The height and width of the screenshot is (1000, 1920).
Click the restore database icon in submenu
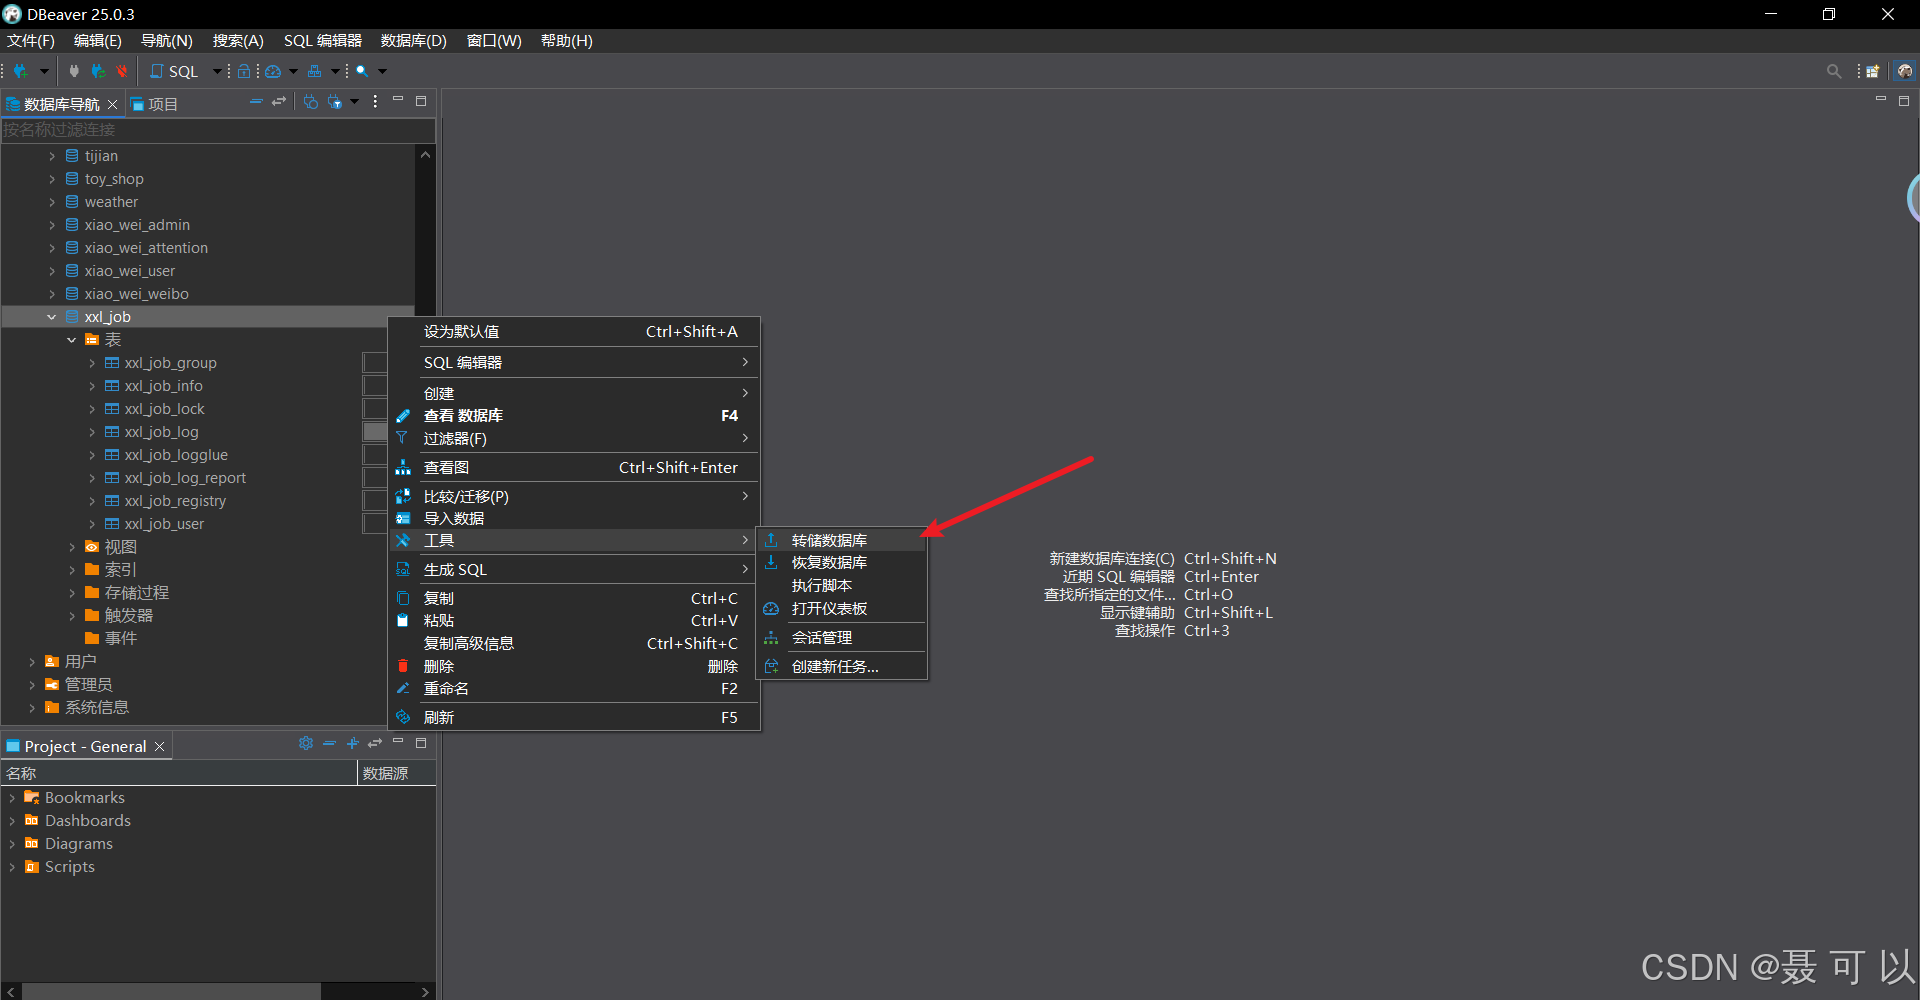coord(771,562)
